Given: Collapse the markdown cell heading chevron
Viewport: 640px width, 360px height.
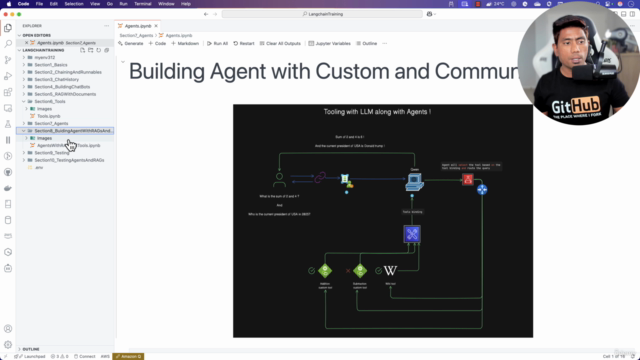Looking at the screenshot, I should [x=123, y=62].
